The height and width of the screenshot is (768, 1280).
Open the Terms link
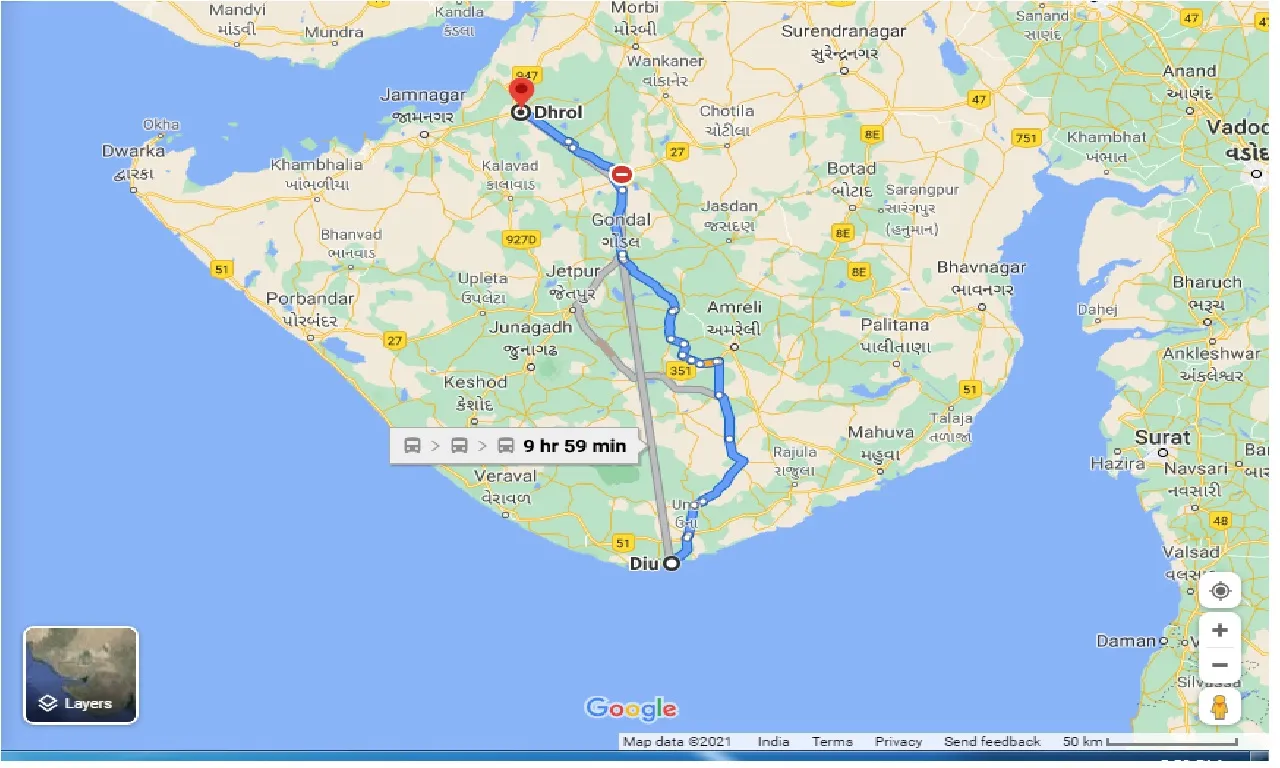(832, 741)
